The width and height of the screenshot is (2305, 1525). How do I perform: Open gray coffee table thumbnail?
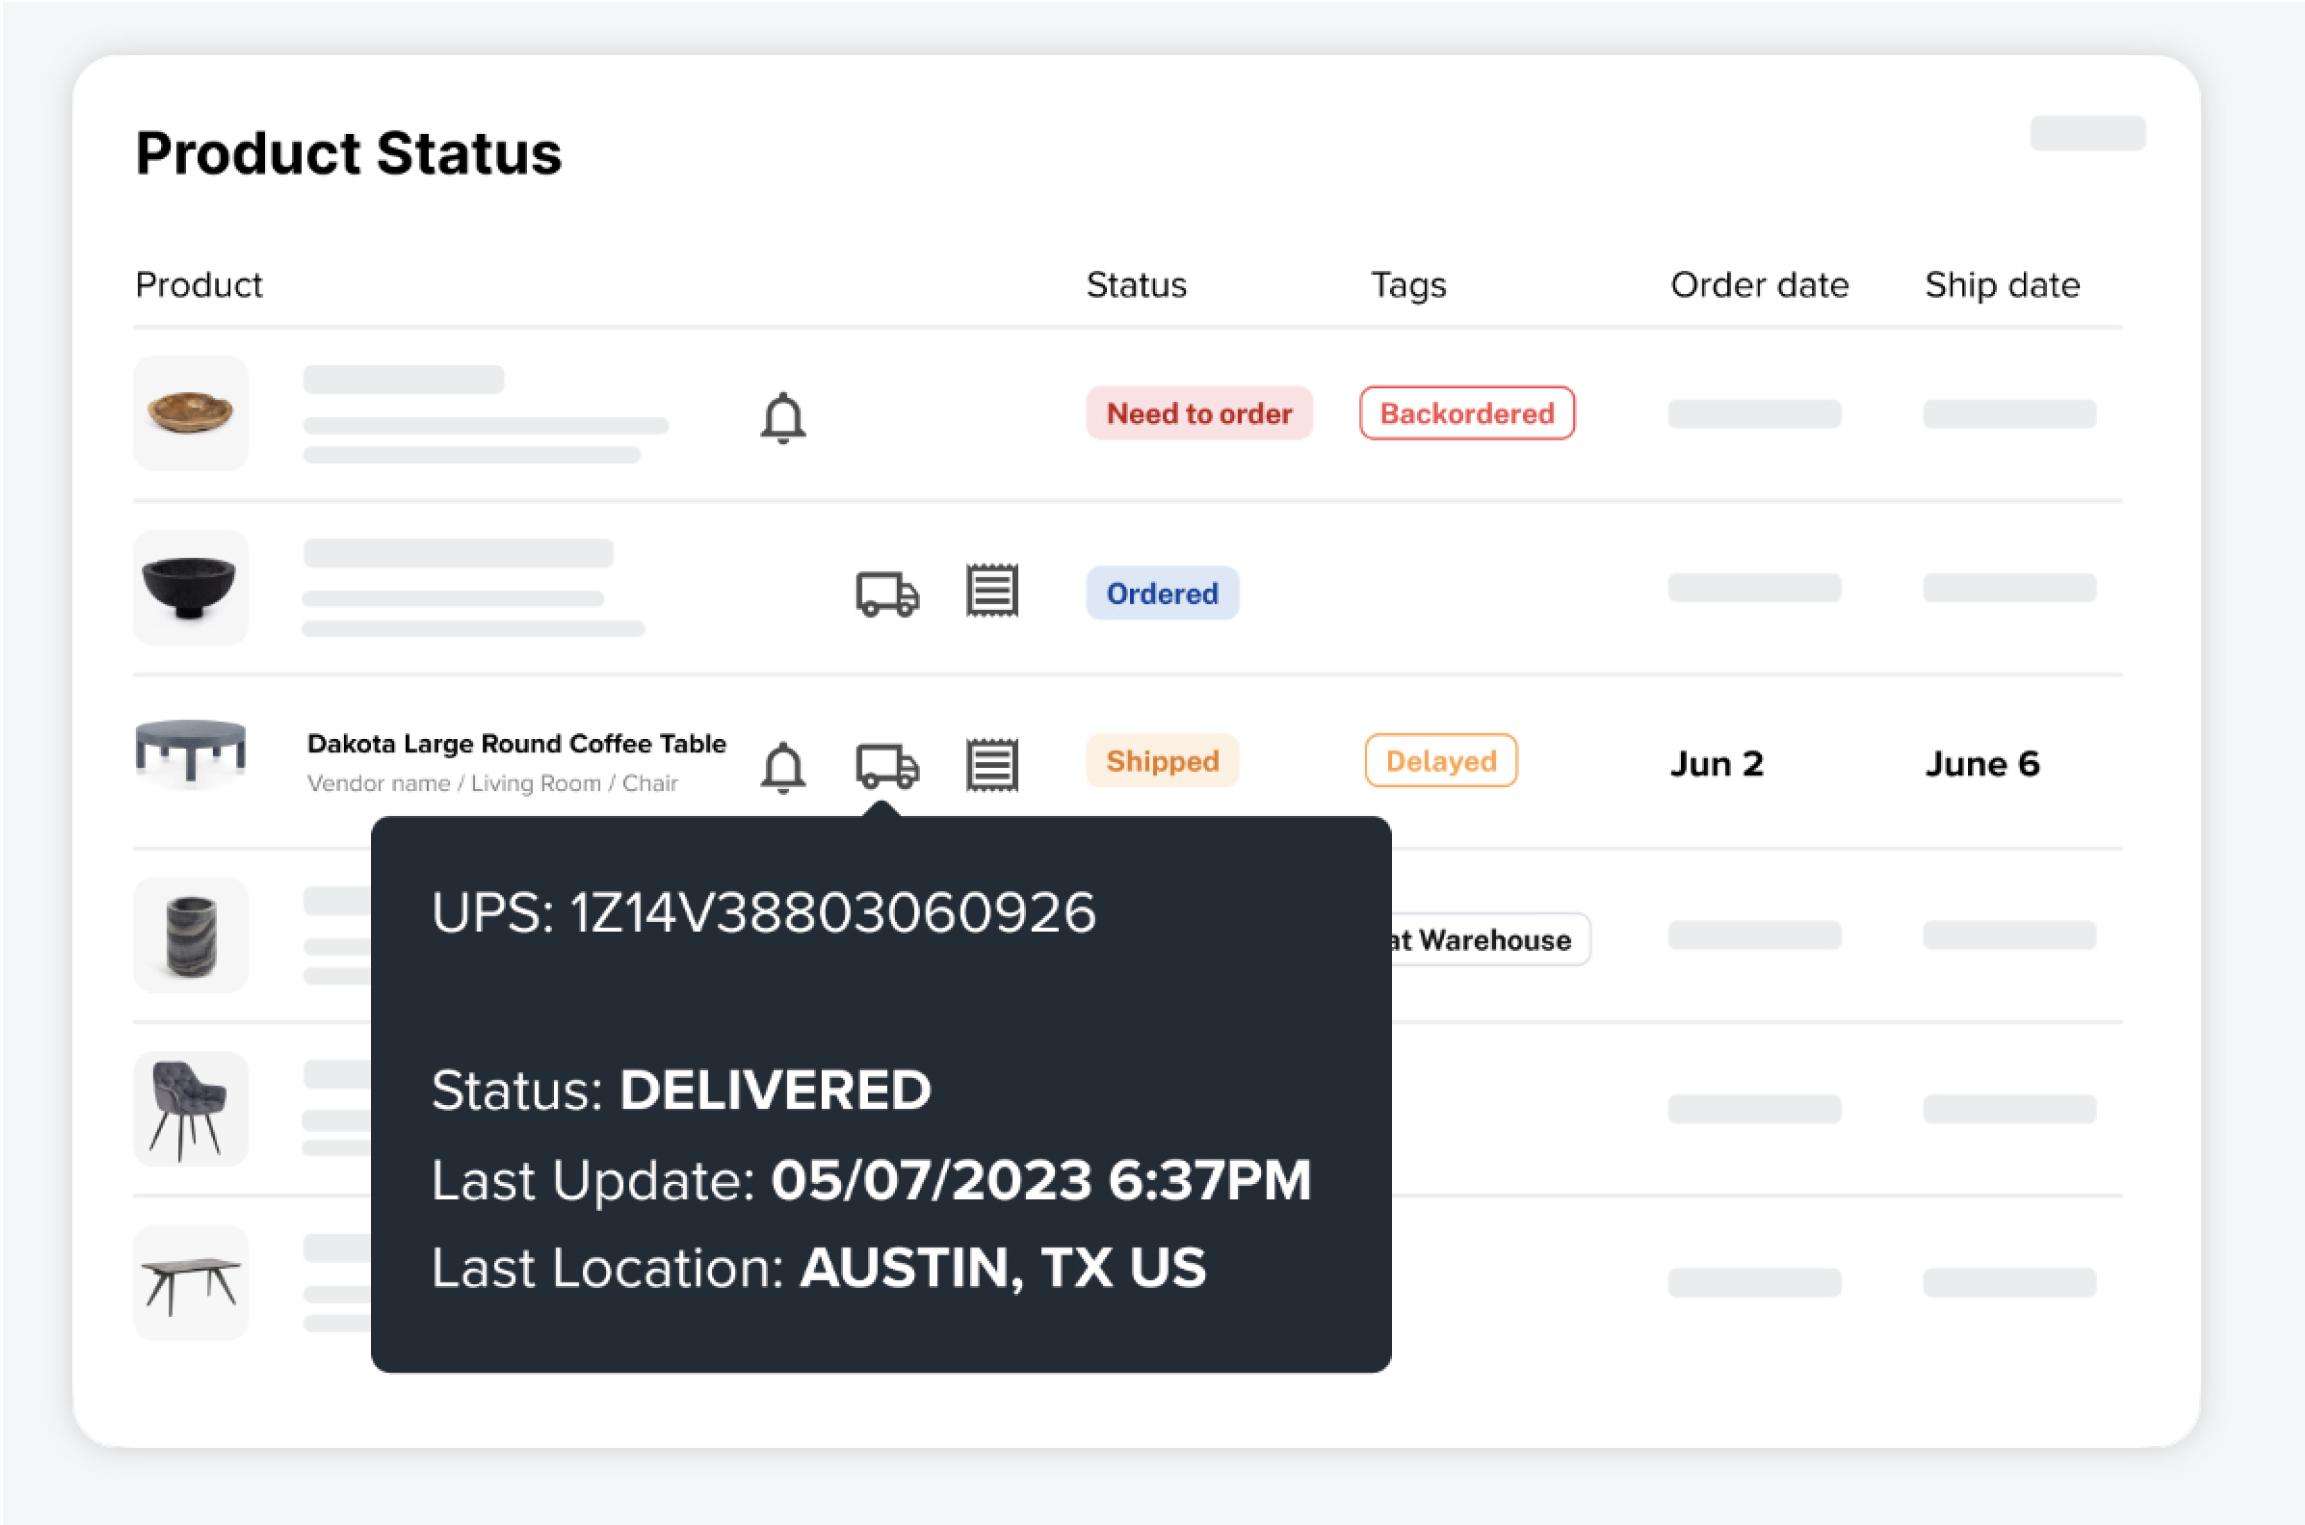[x=190, y=750]
